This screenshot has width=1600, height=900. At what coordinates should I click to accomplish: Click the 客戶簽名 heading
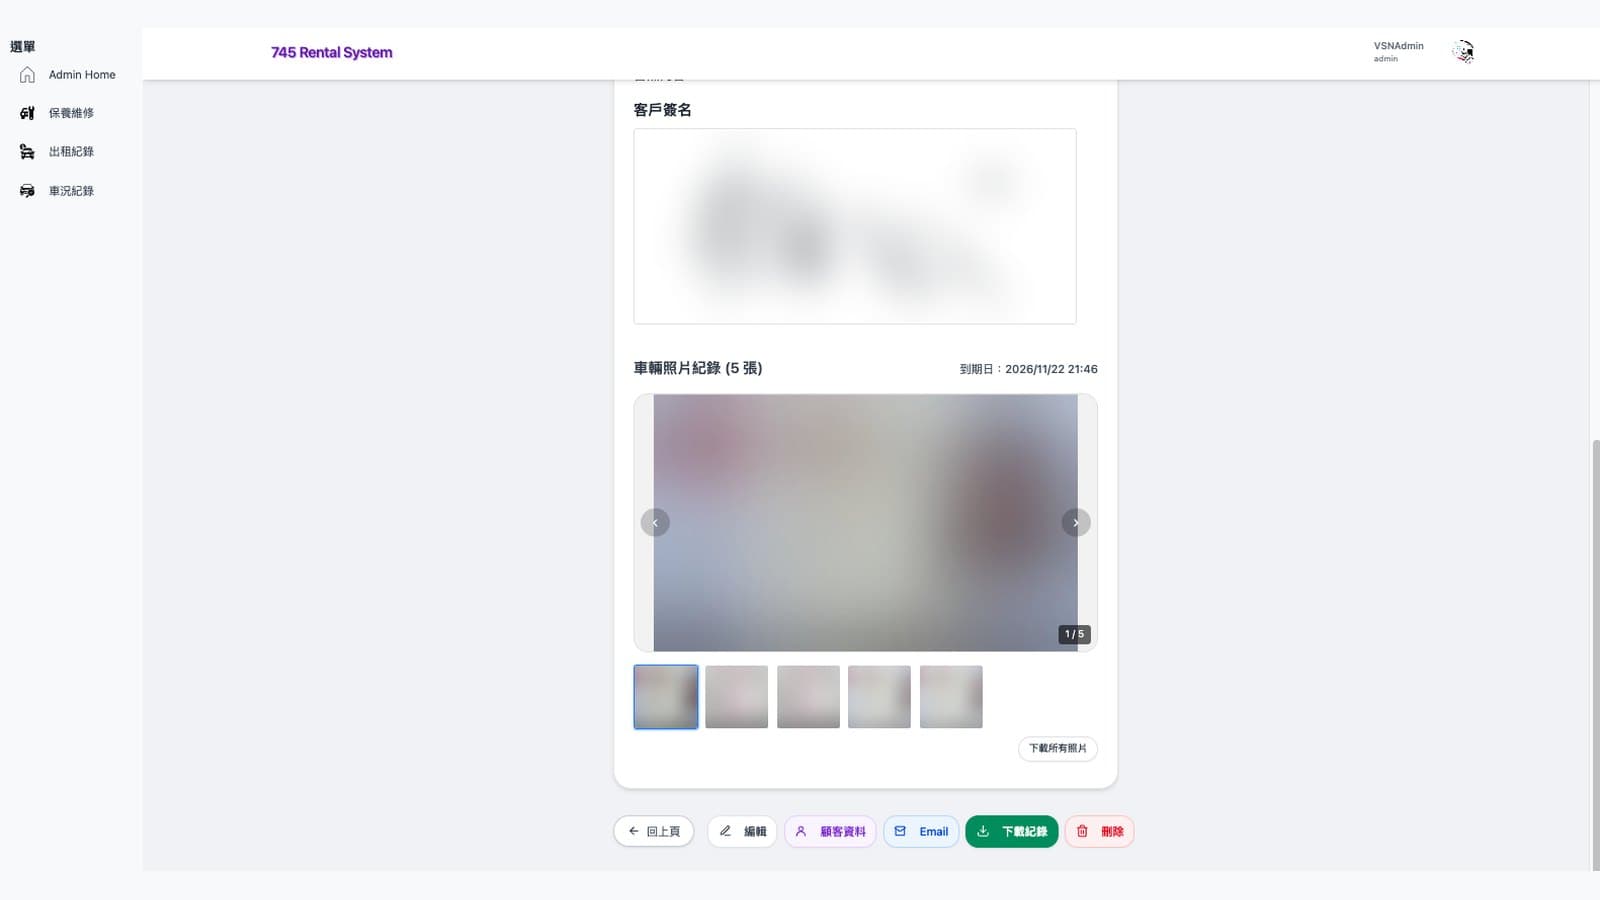pyautogui.click(x=662, y=110)
